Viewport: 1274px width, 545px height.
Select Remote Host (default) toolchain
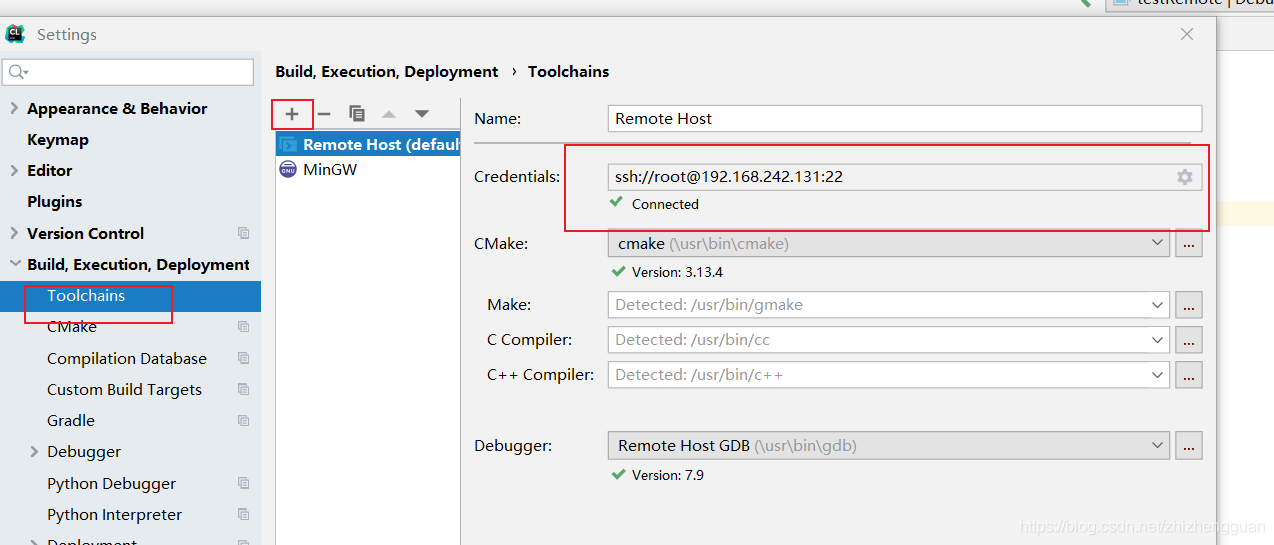click(x=368, y=145)
